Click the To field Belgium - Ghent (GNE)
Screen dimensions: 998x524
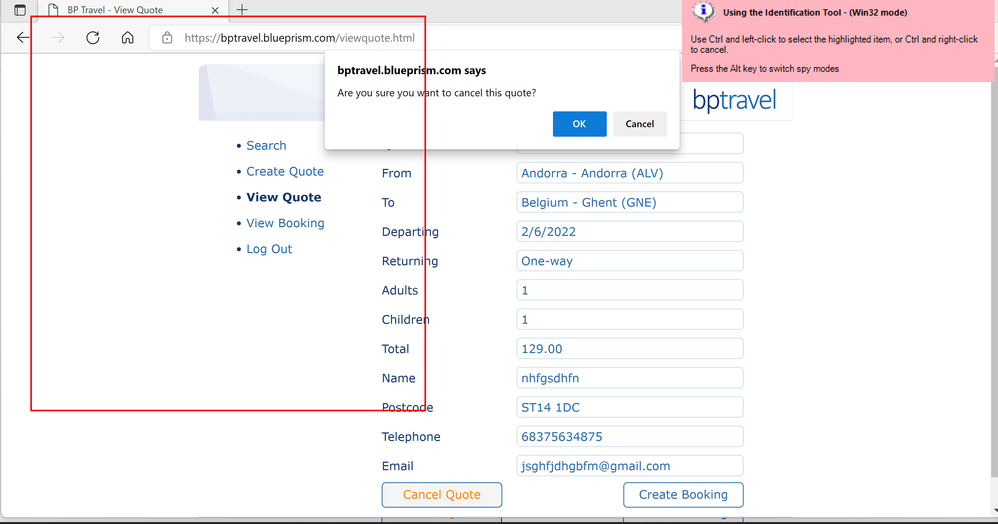pos(629,202)
